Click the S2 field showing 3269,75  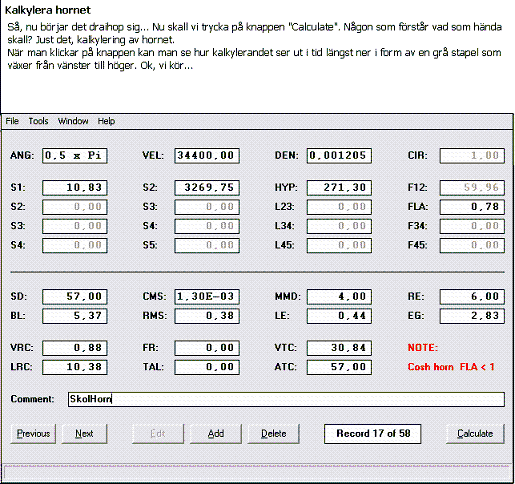coord(207,188)
